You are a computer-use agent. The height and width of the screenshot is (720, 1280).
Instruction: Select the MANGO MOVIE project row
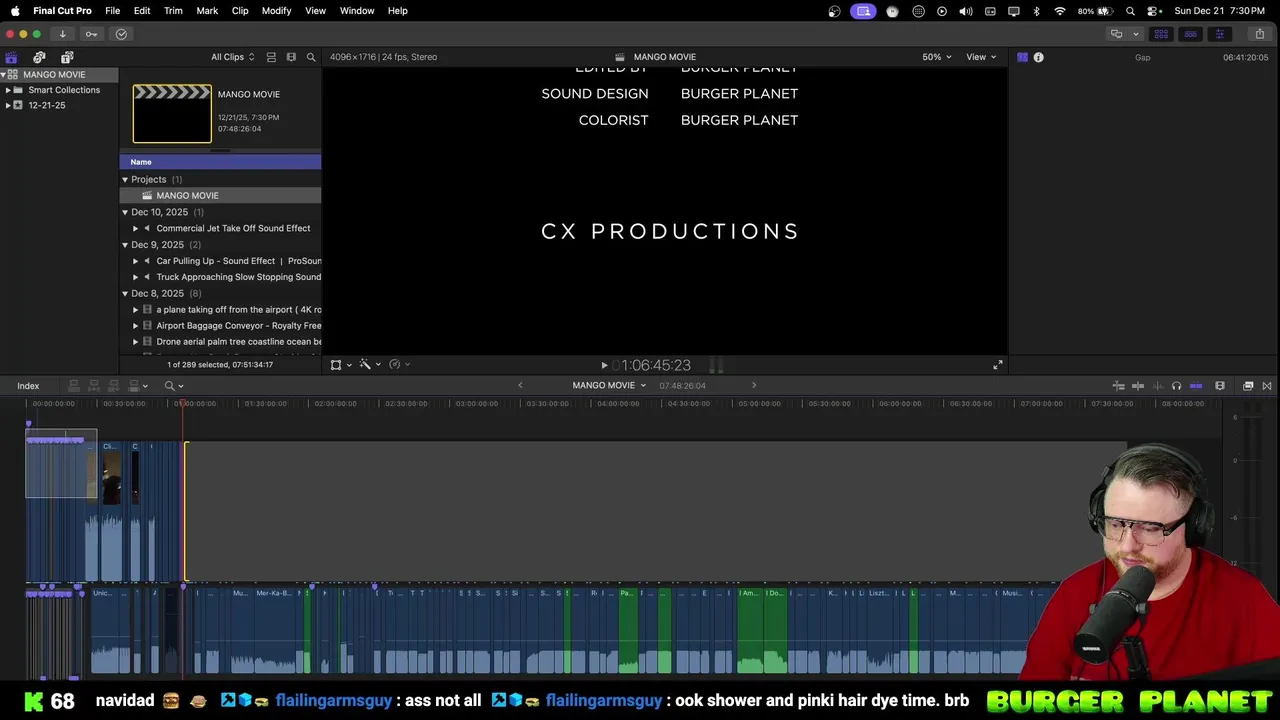[x=220, y=196]
